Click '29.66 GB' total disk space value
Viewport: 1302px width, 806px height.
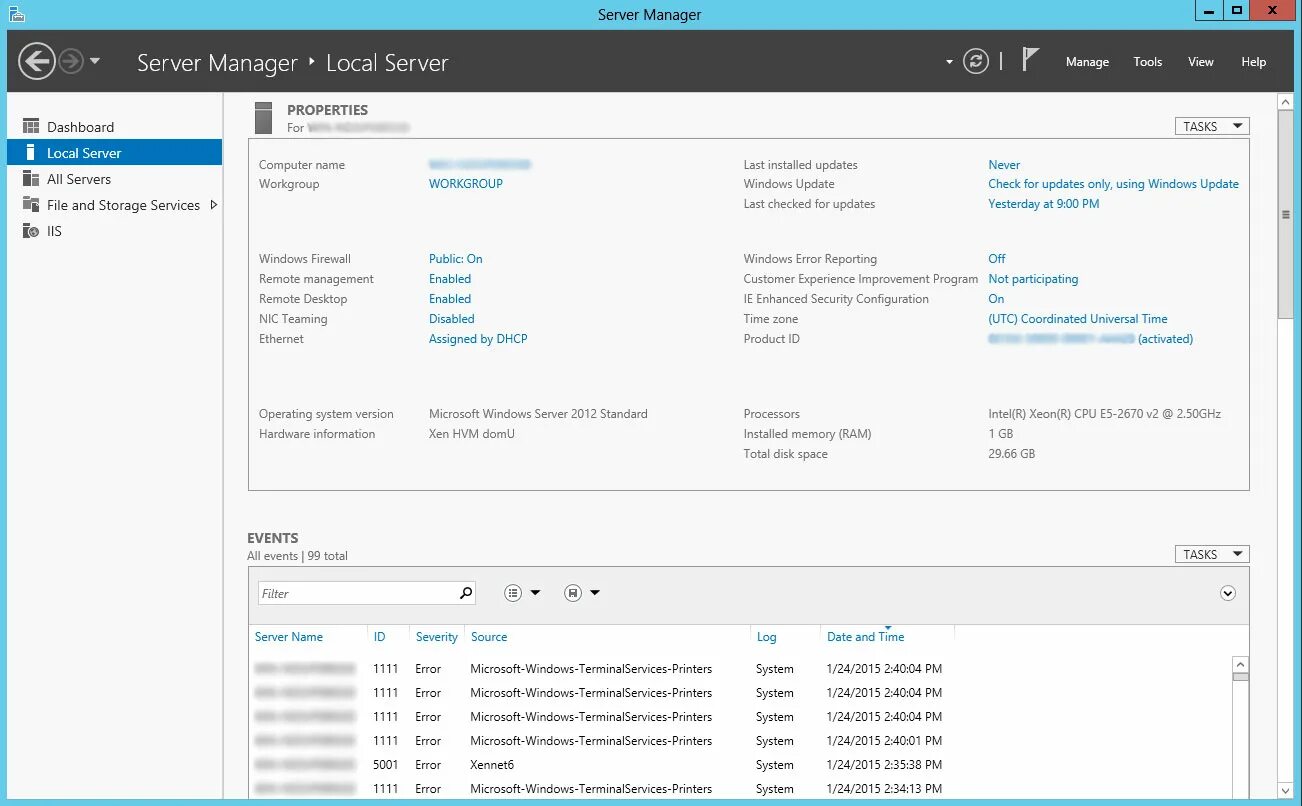point(1011,454)
